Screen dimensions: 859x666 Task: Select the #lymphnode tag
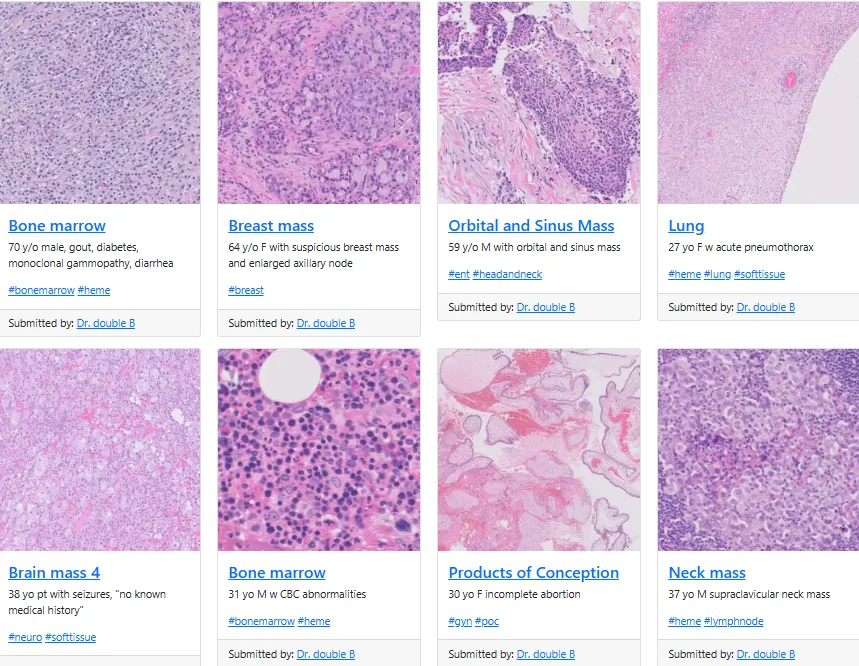click(x=734, y=622)
